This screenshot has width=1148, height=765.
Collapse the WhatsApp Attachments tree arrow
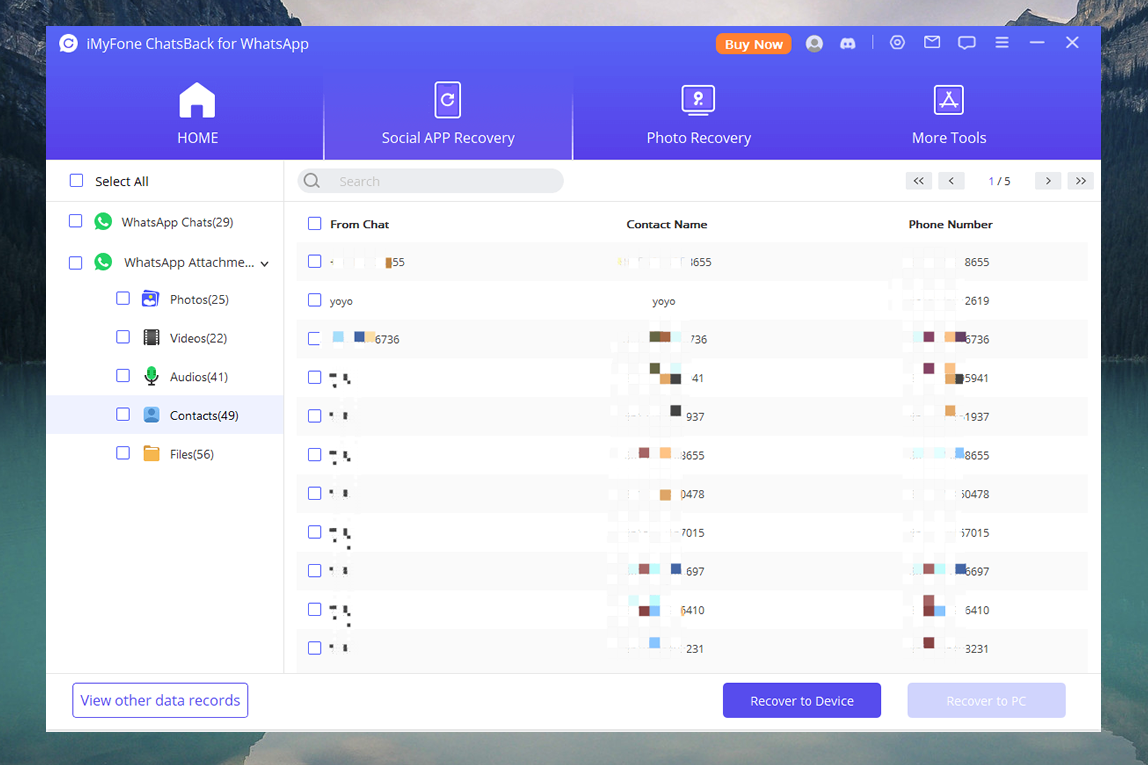264,264
